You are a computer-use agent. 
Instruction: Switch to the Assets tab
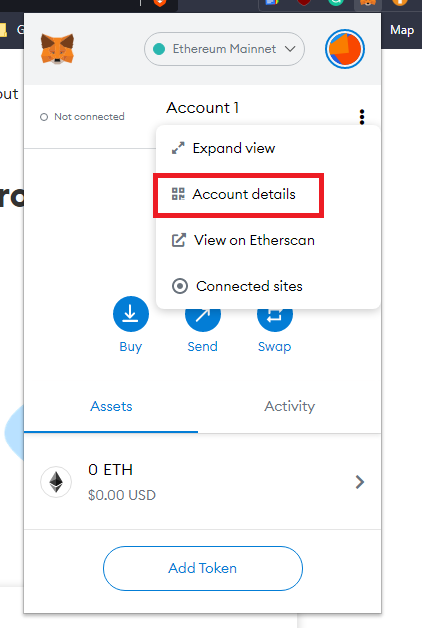point(111,407)
